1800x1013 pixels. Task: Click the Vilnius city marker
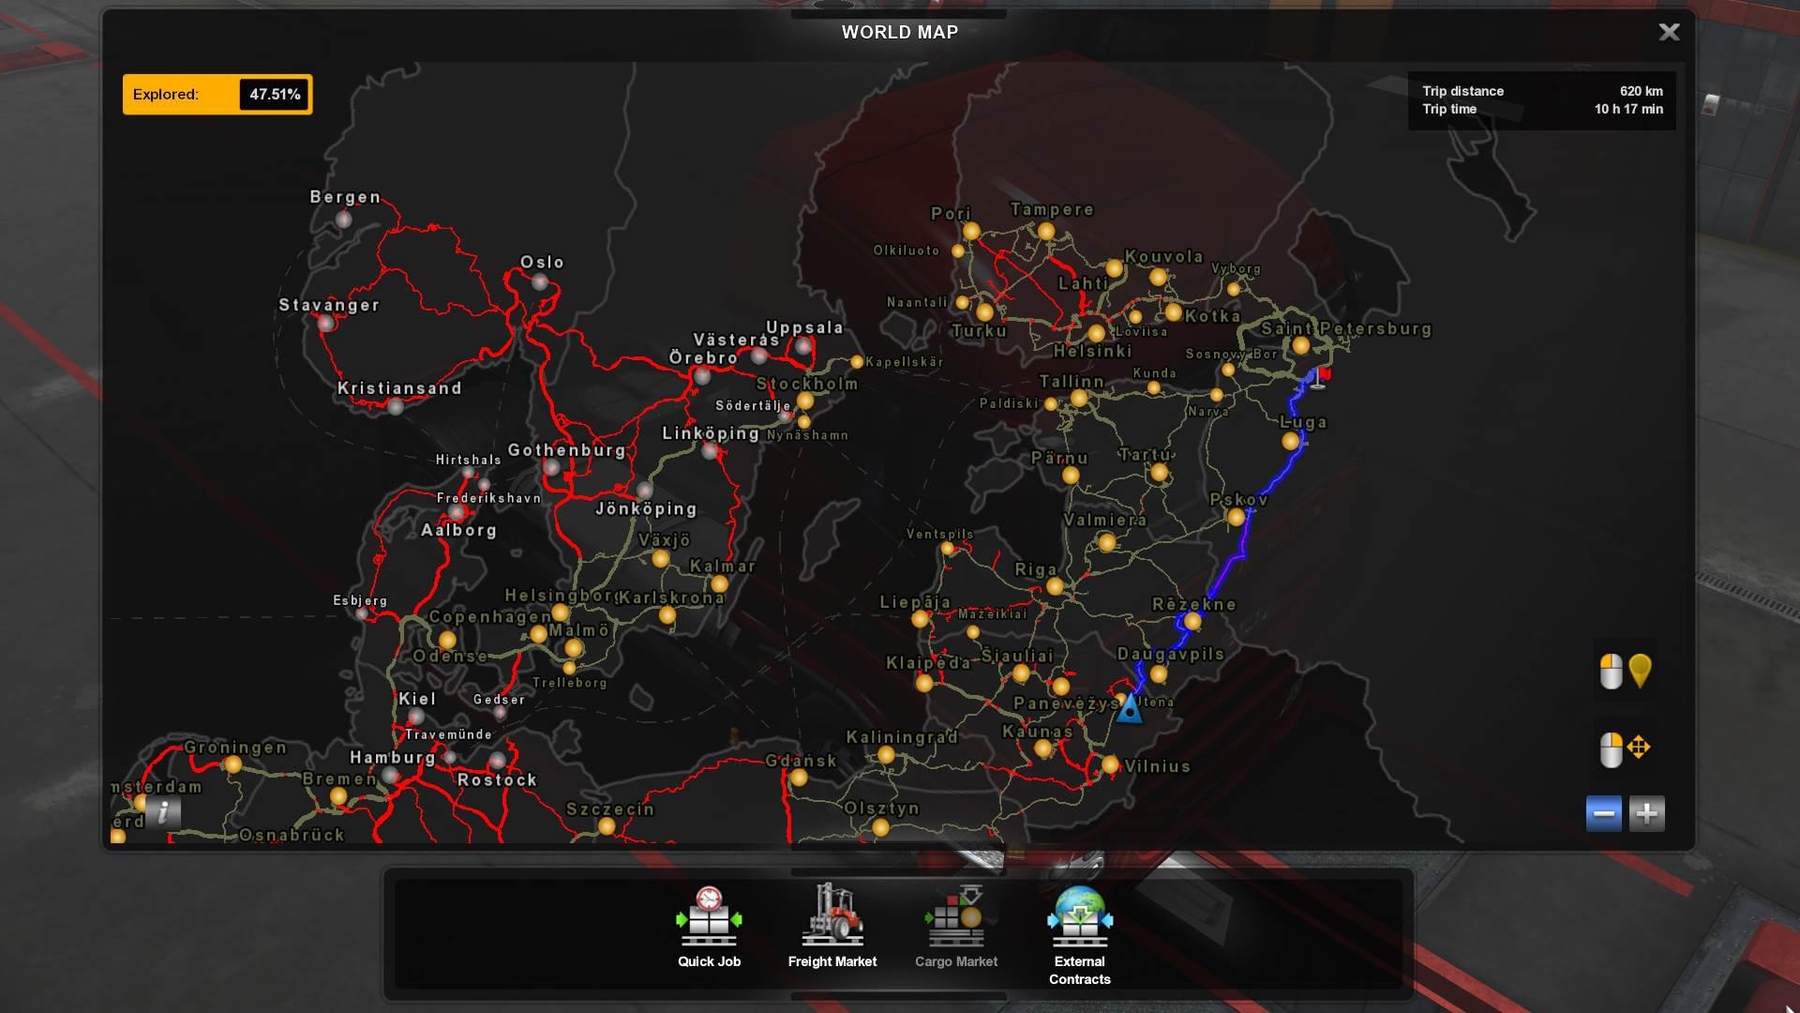point(1110,765)
